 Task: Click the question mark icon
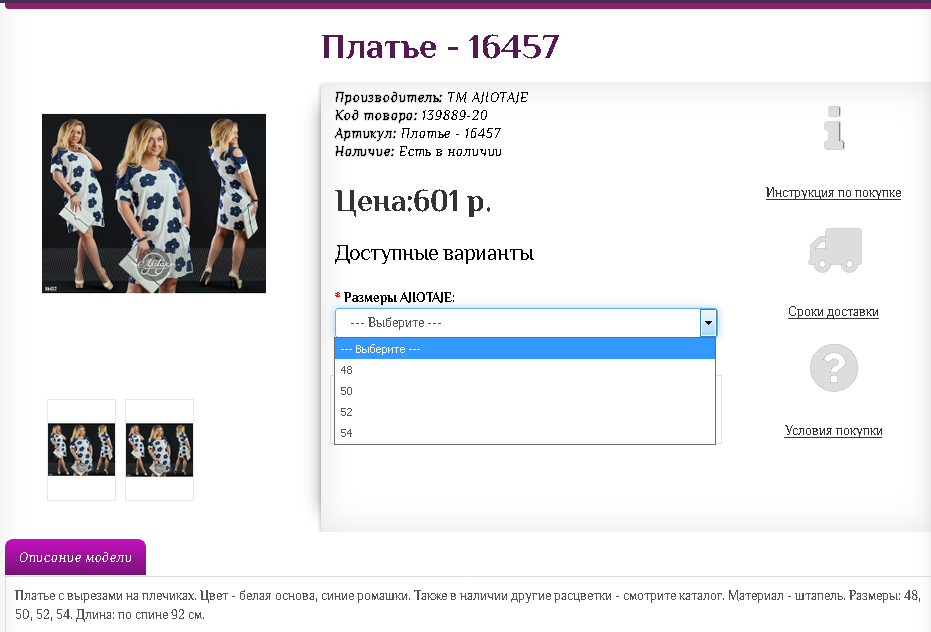point(834,368)
